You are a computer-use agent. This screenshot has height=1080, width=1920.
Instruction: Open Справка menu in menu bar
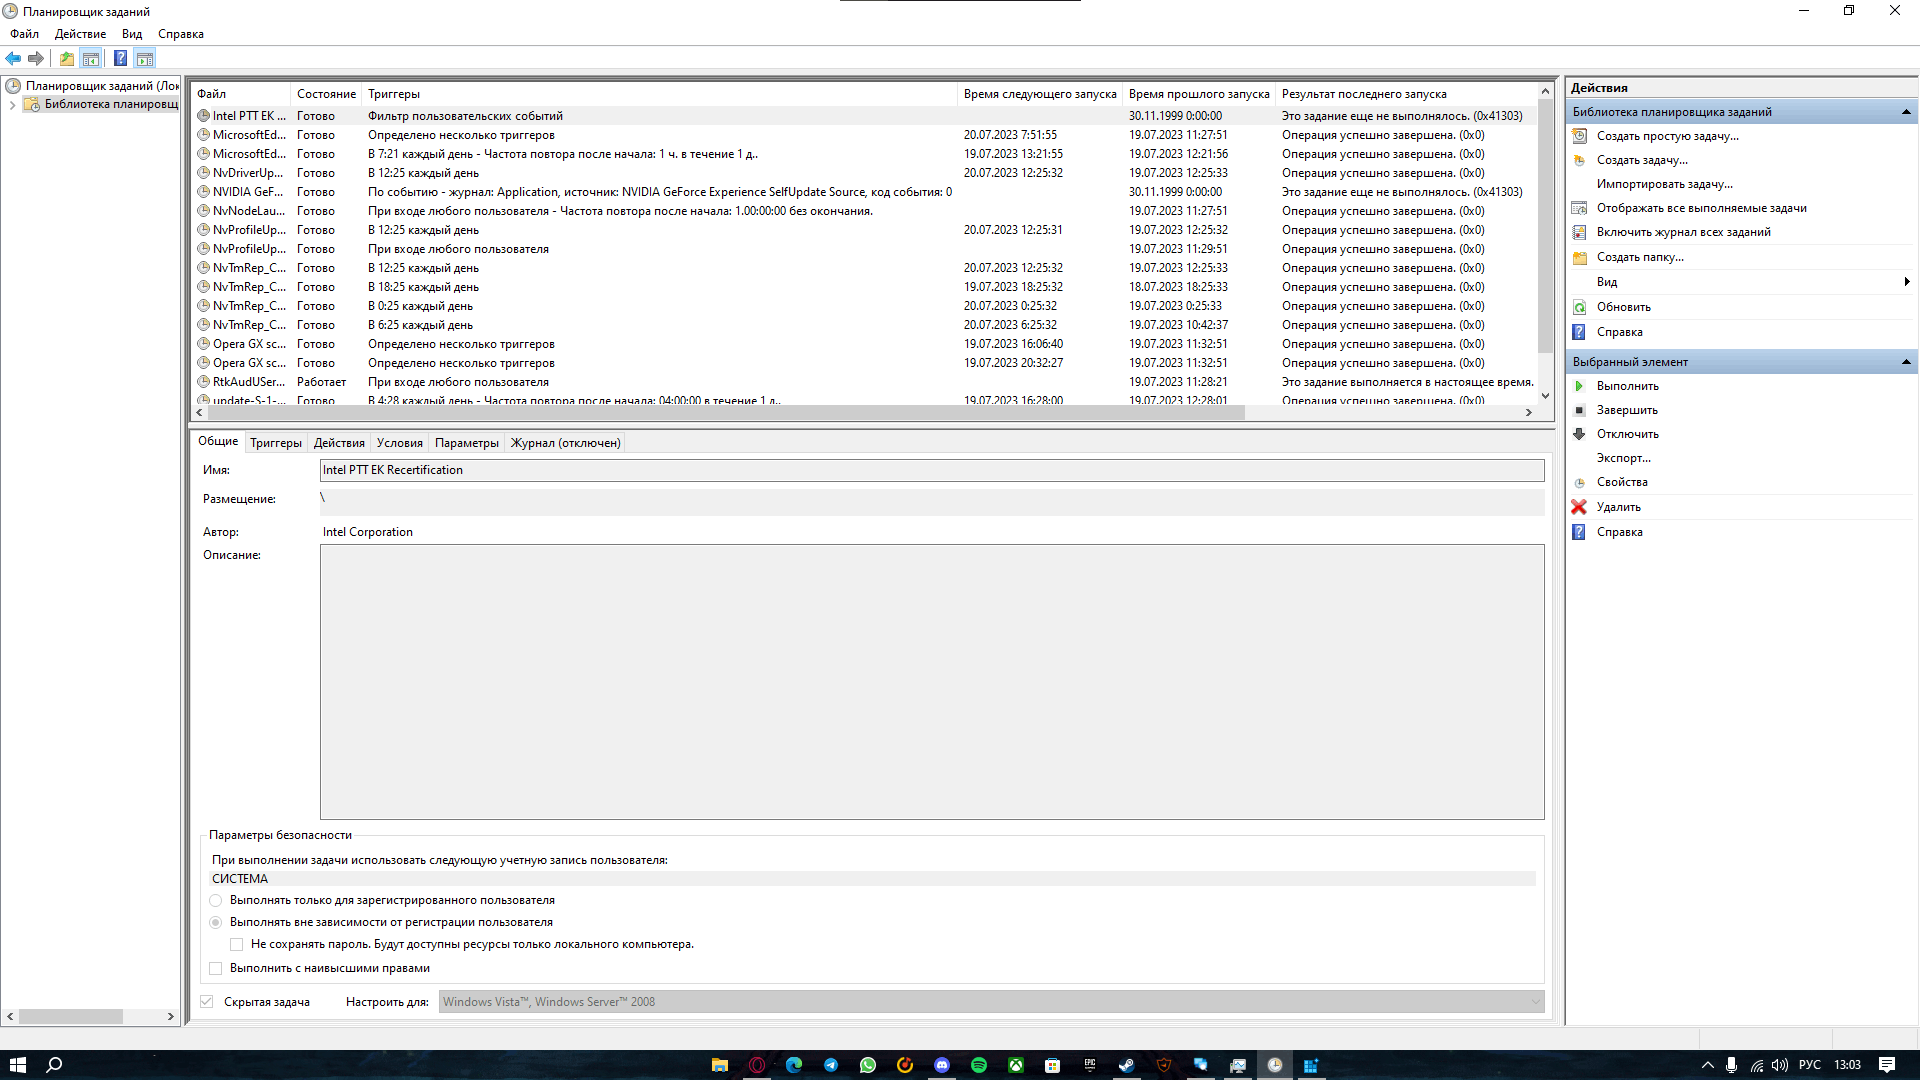[181, 34]
